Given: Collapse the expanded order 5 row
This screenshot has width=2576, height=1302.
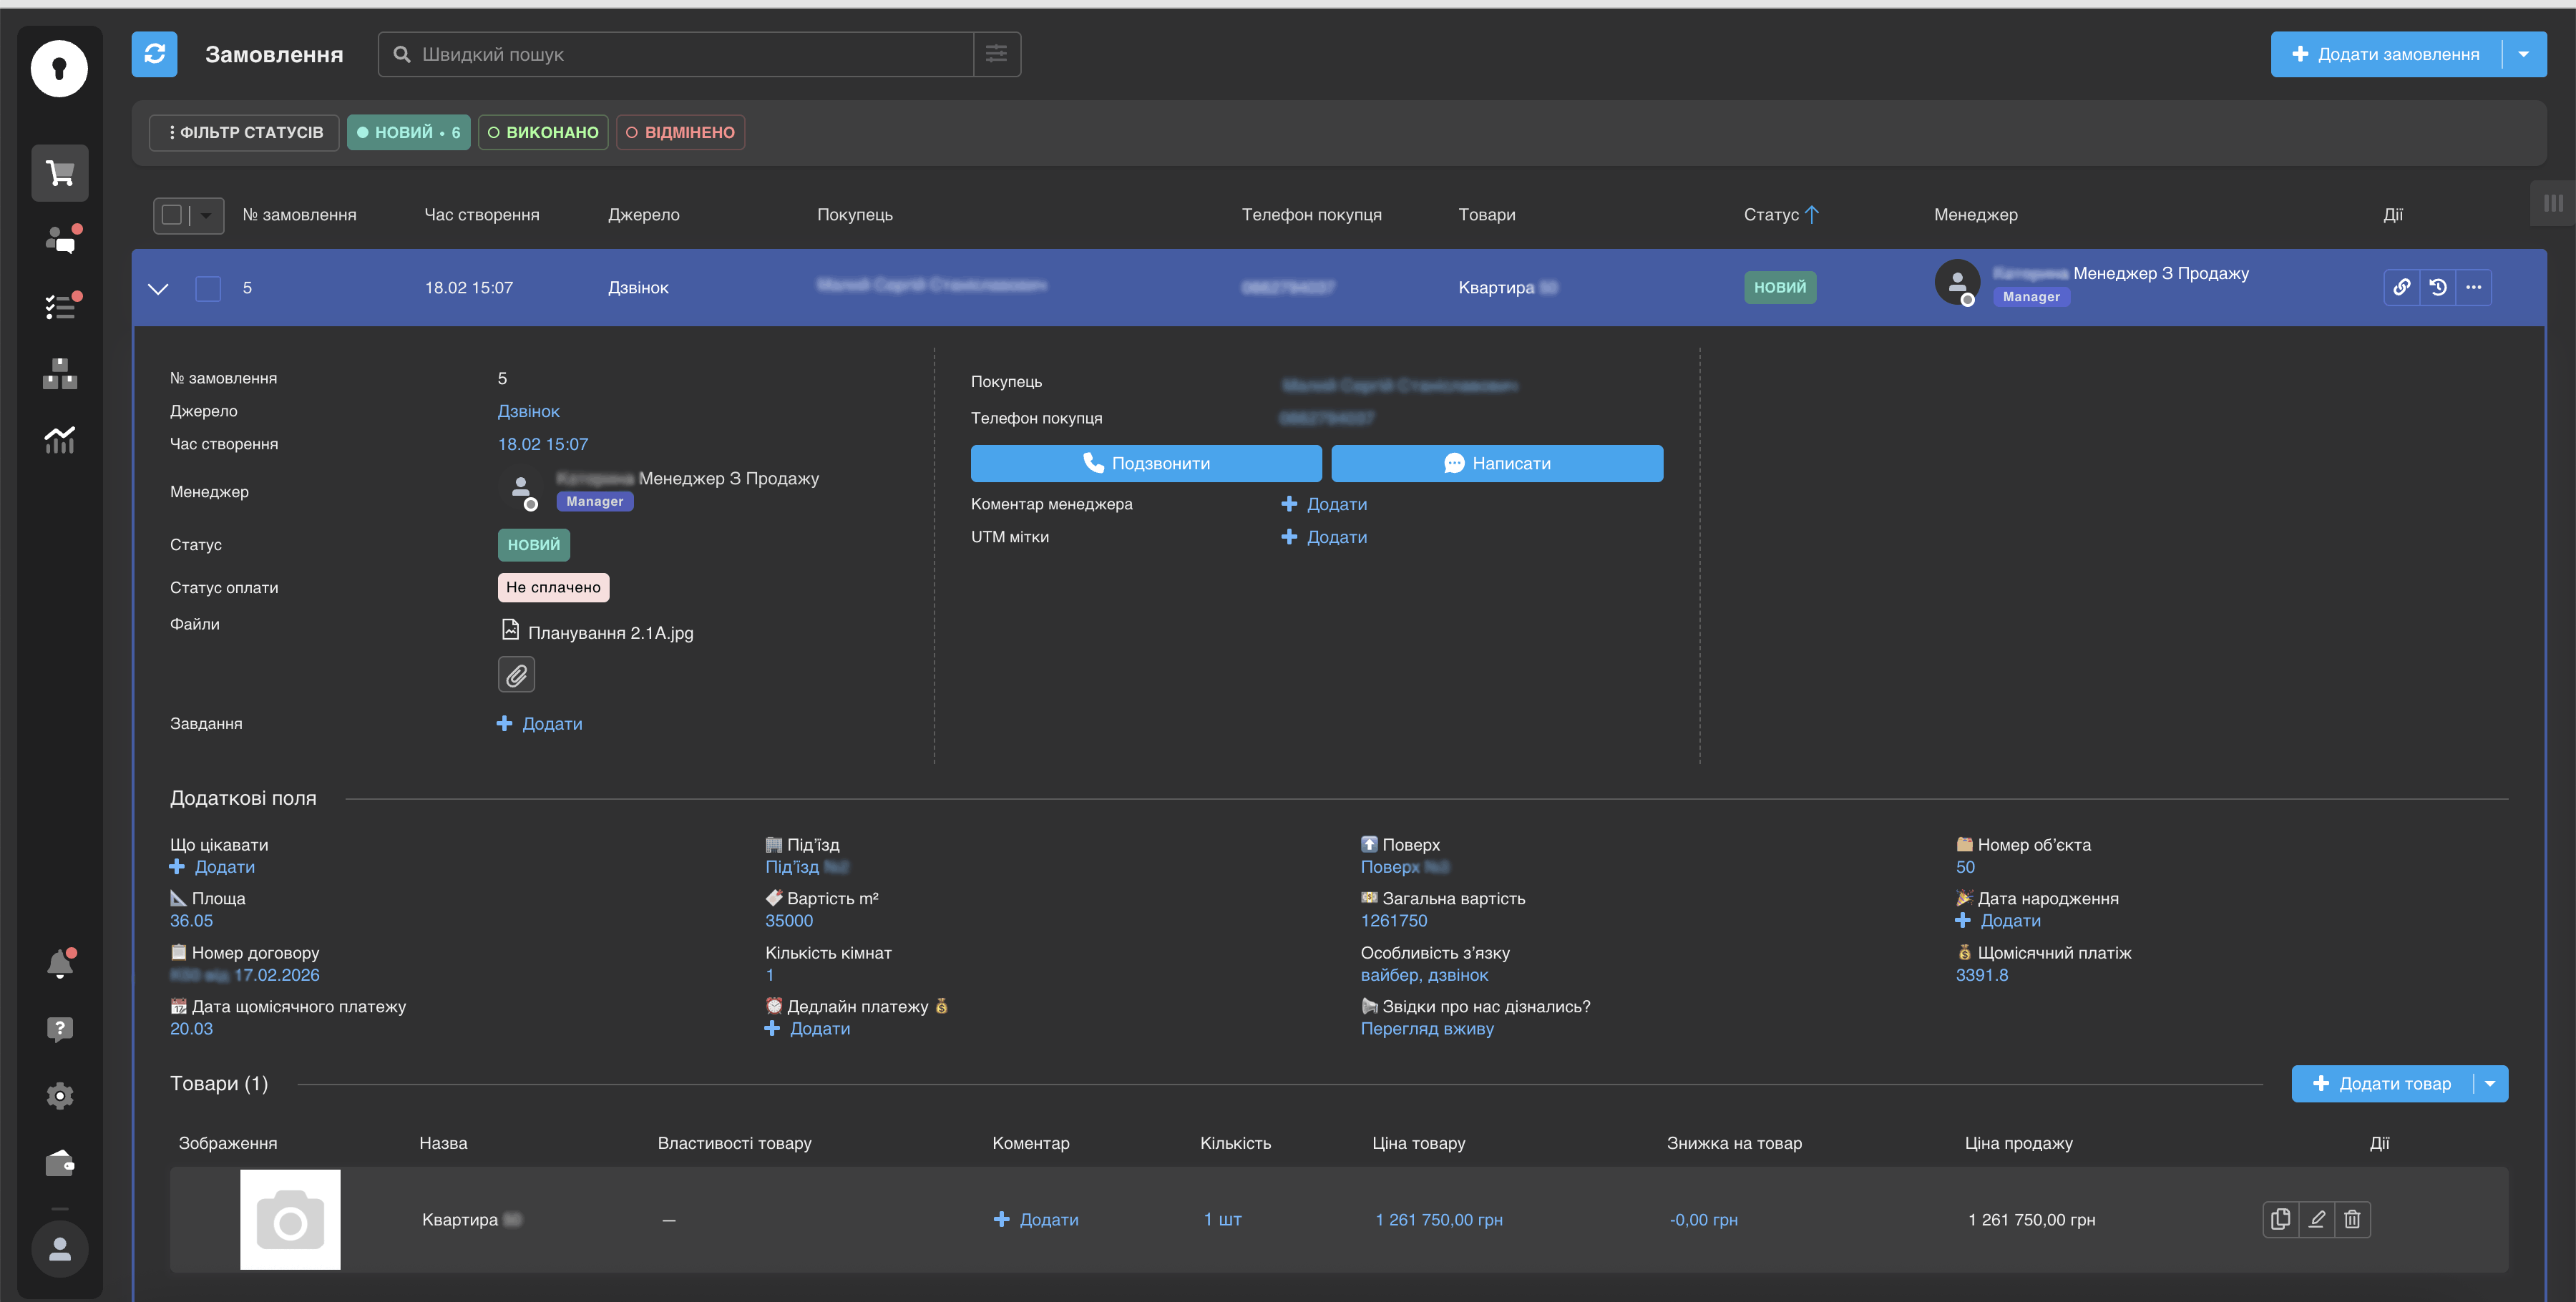Looking at the screenshot, I should (158, 289).
